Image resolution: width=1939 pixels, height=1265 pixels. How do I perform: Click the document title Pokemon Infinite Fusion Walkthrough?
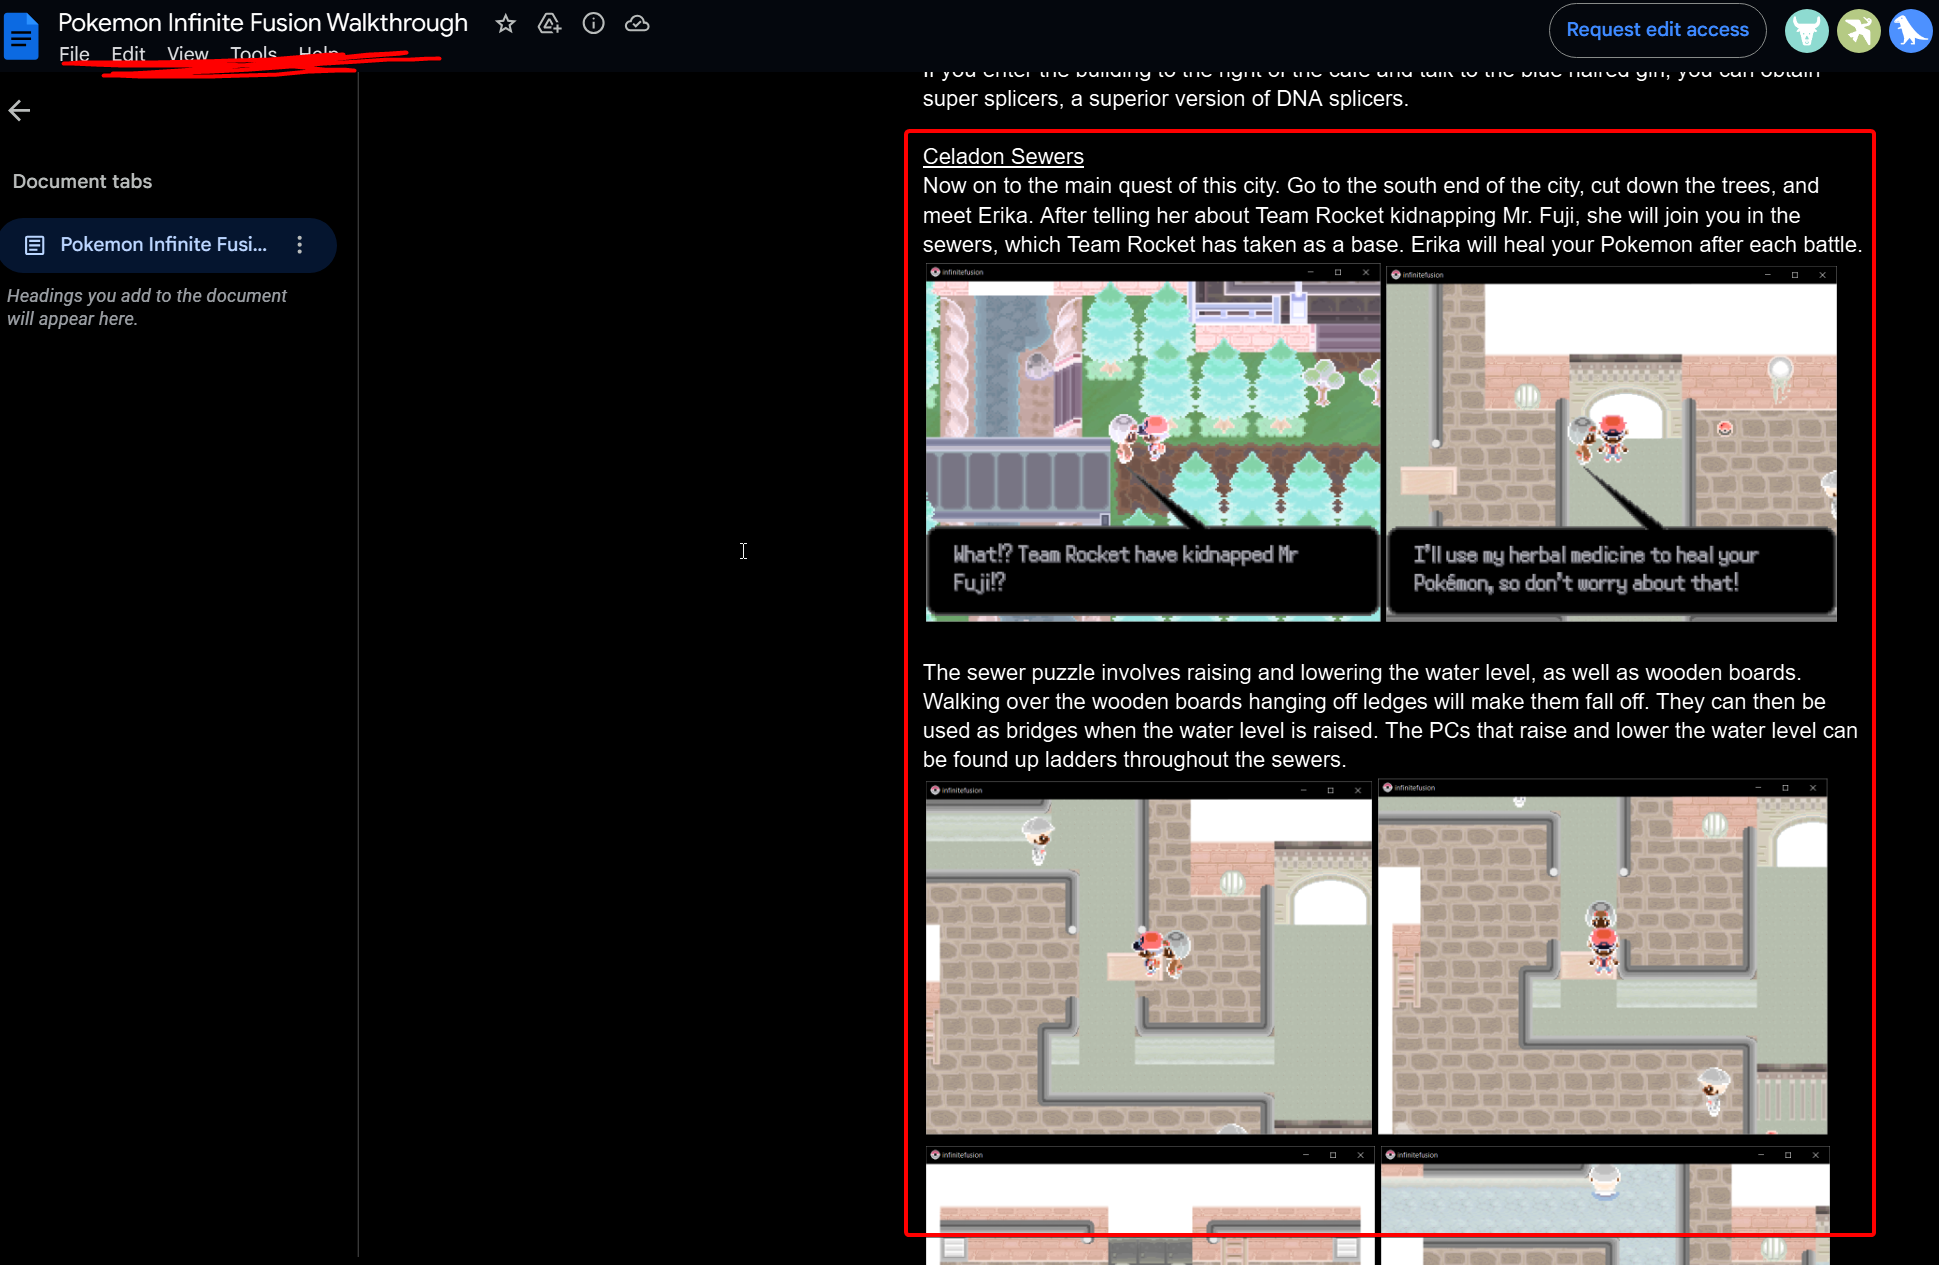263,23
